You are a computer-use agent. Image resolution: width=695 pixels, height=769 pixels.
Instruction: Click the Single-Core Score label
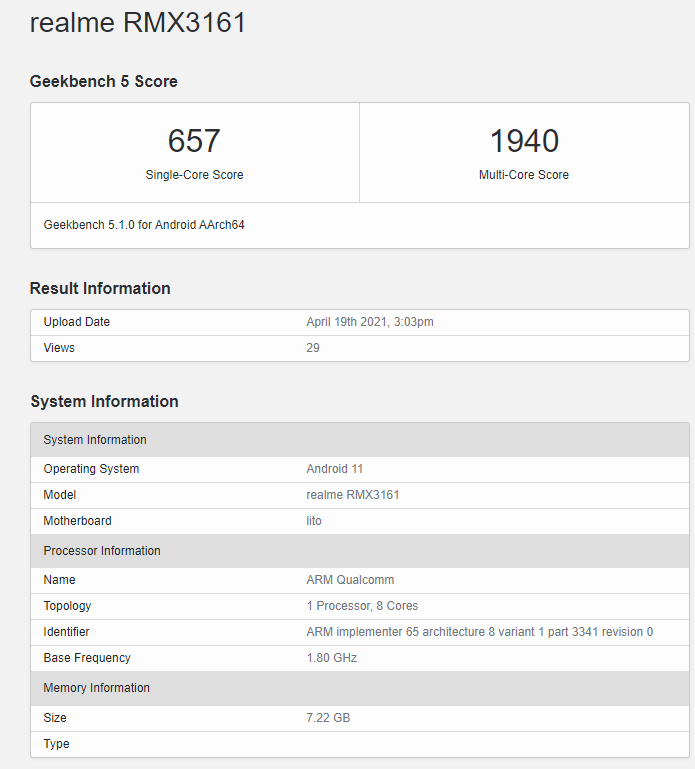pyautogui.click(x=194, y=175)
